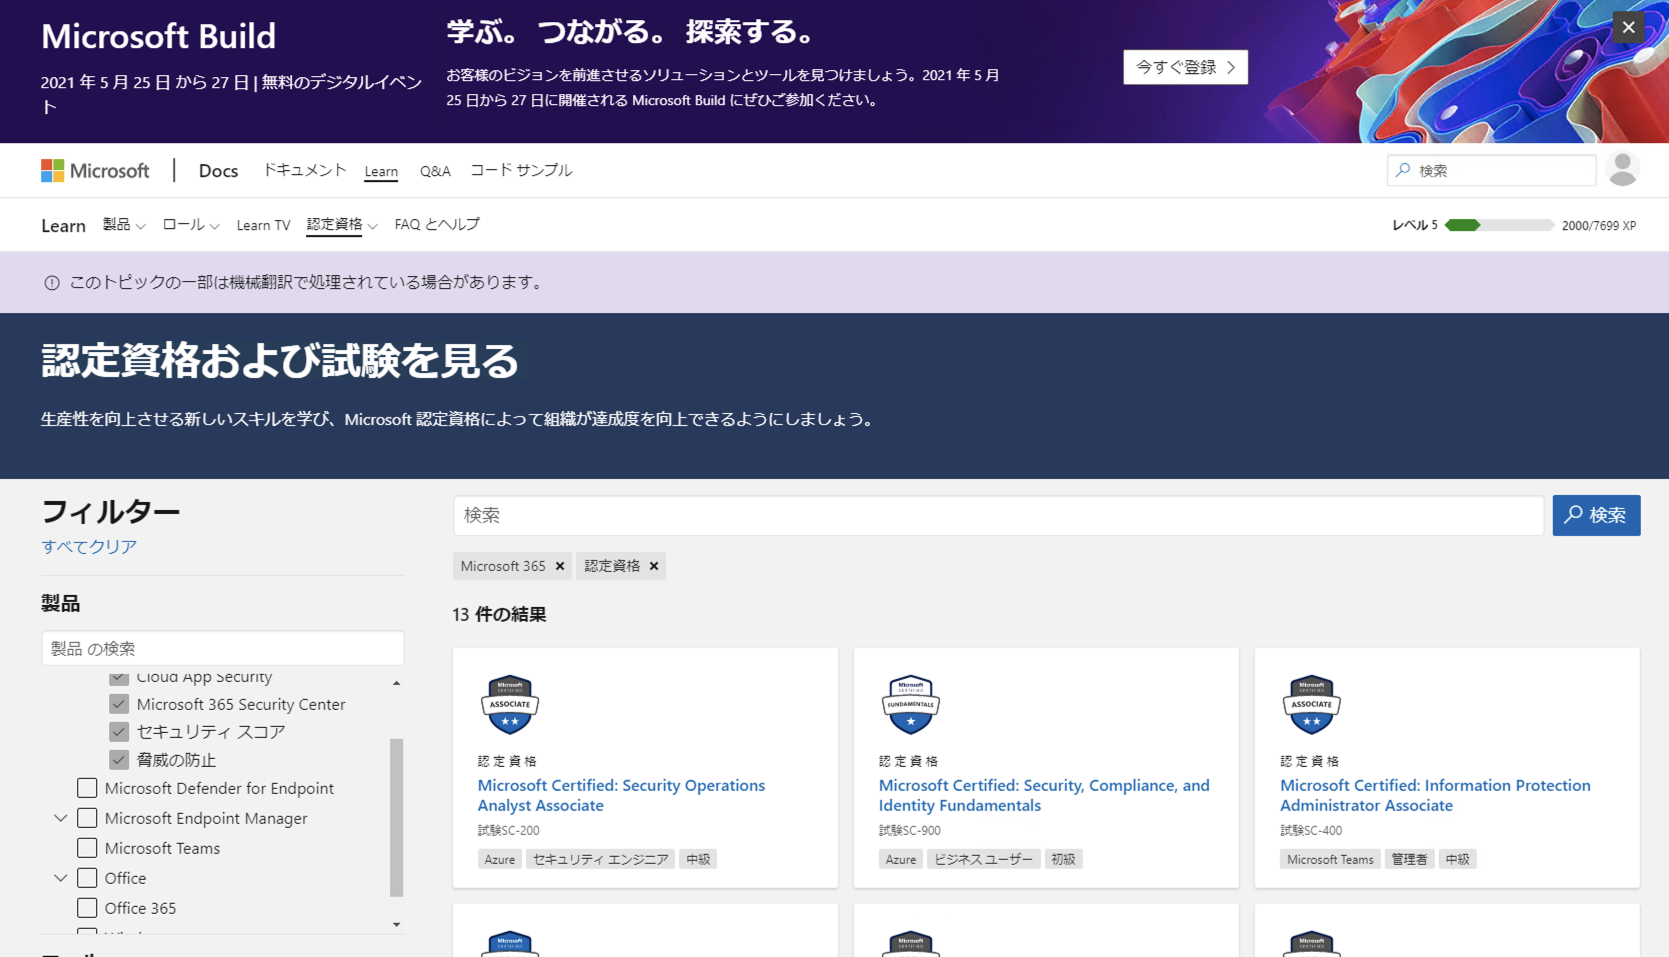
Task: Open the Q&A section
Action: [x=435, y=171]
